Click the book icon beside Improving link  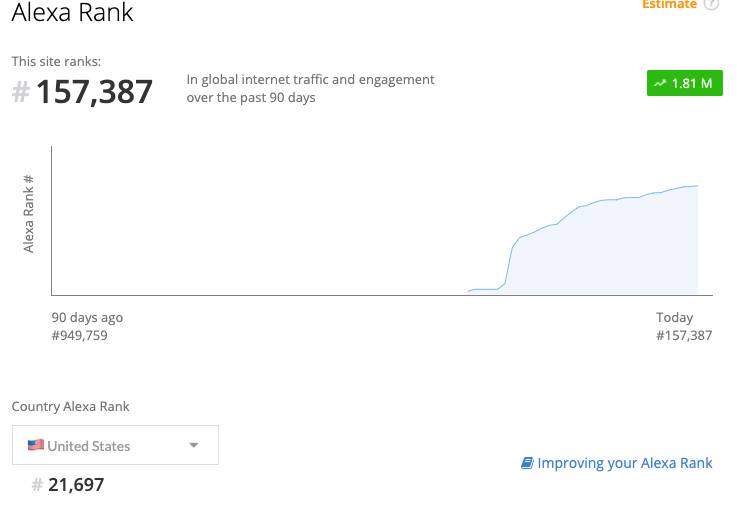527,463
